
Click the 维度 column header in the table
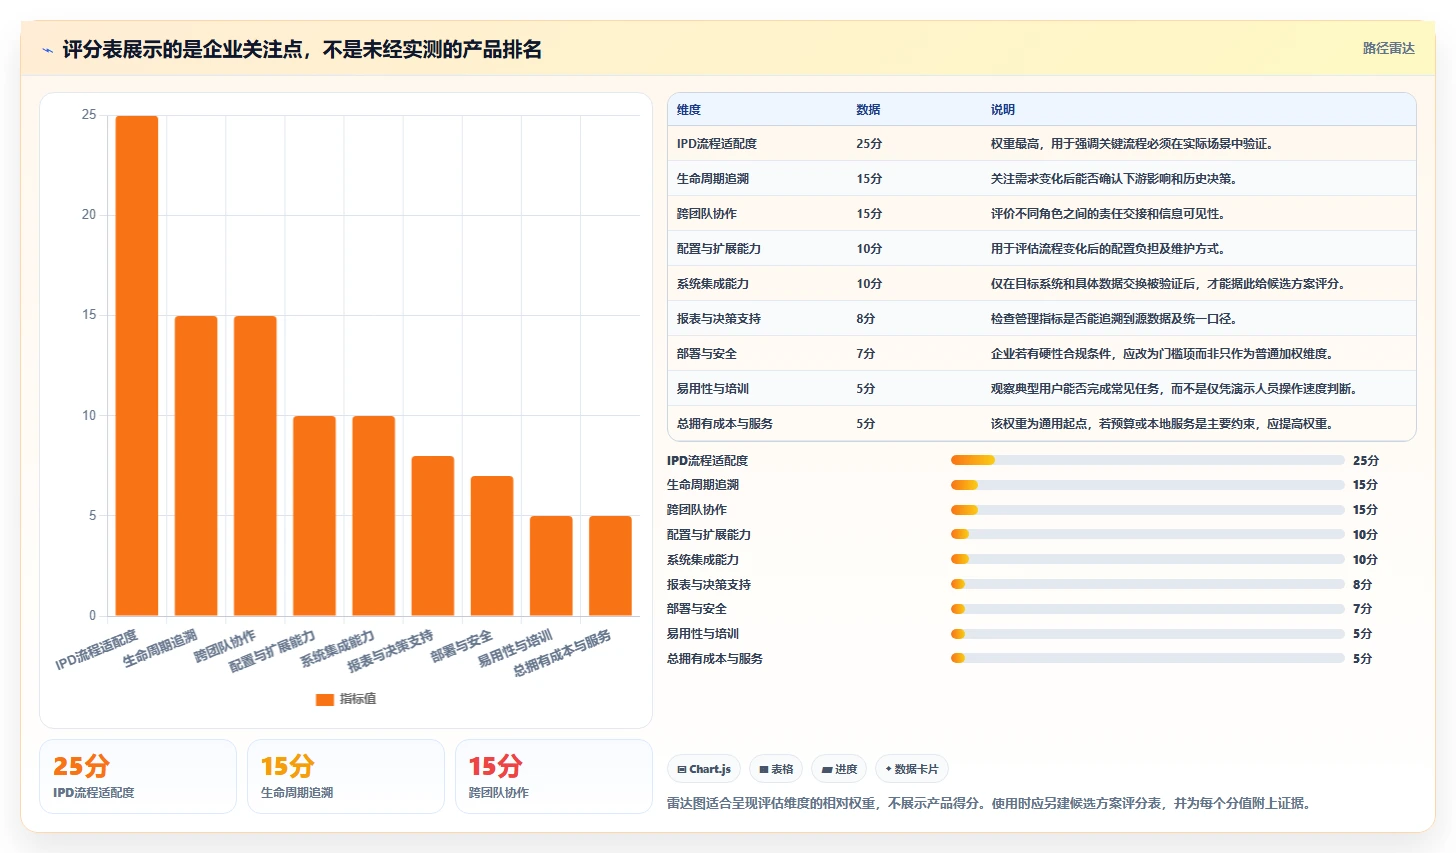coord(689,110)
